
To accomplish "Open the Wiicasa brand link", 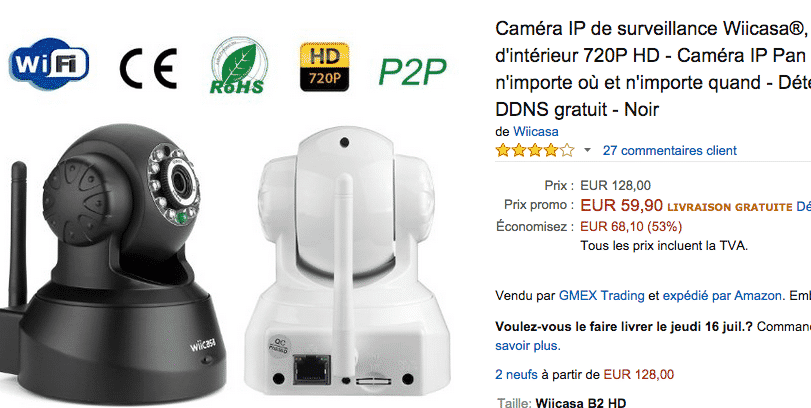I will coord(536,131).
